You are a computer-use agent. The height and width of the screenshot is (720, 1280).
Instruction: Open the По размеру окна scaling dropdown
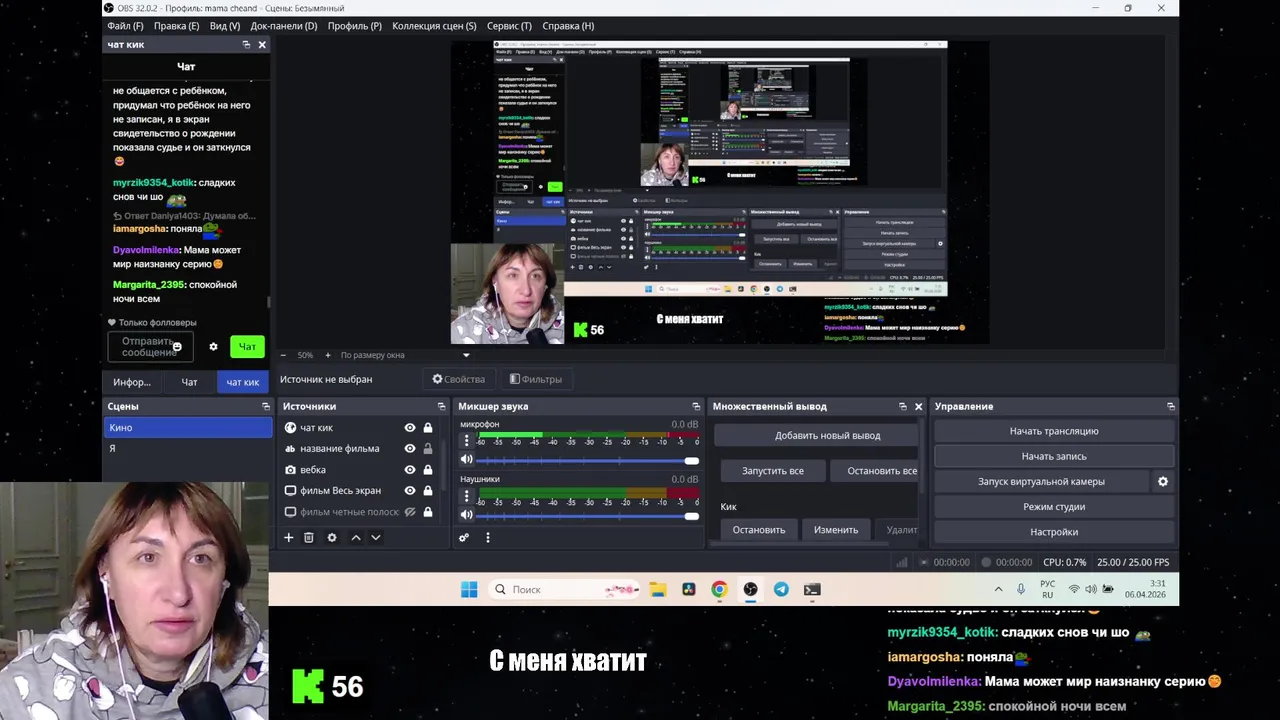(x=405, y=355)
